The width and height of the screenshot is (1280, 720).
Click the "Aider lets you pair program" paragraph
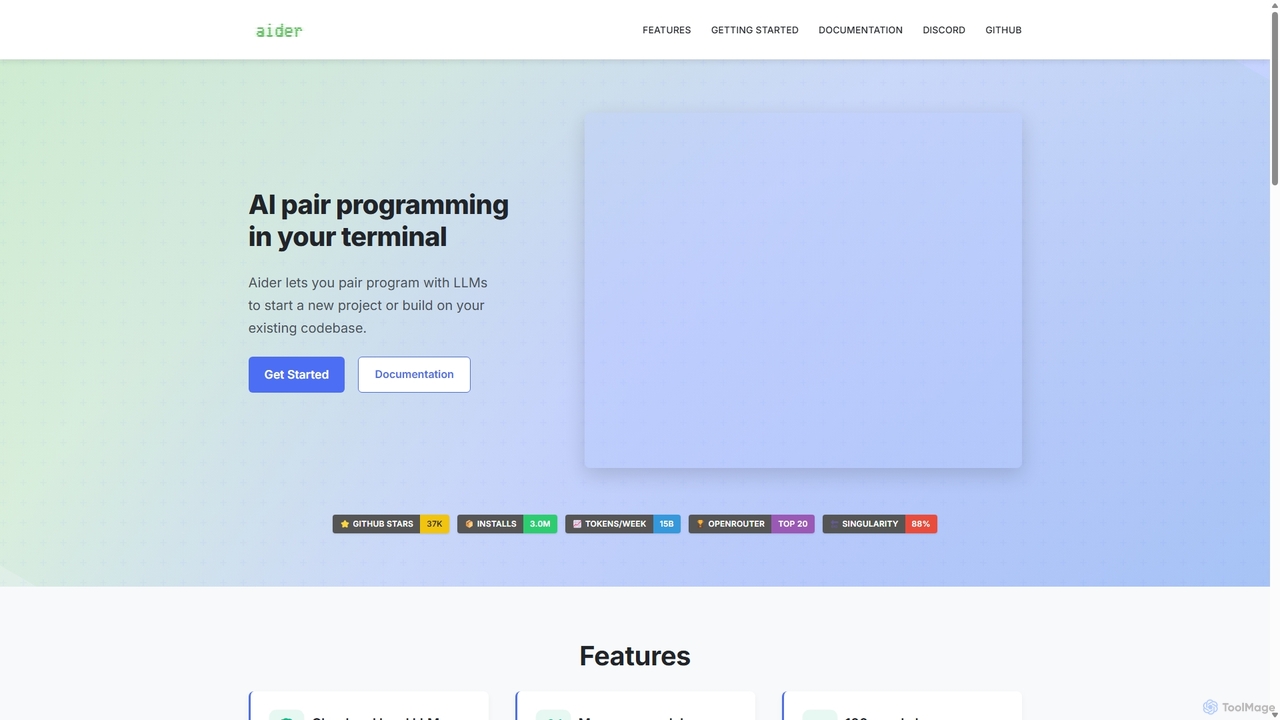click(368, 305)
